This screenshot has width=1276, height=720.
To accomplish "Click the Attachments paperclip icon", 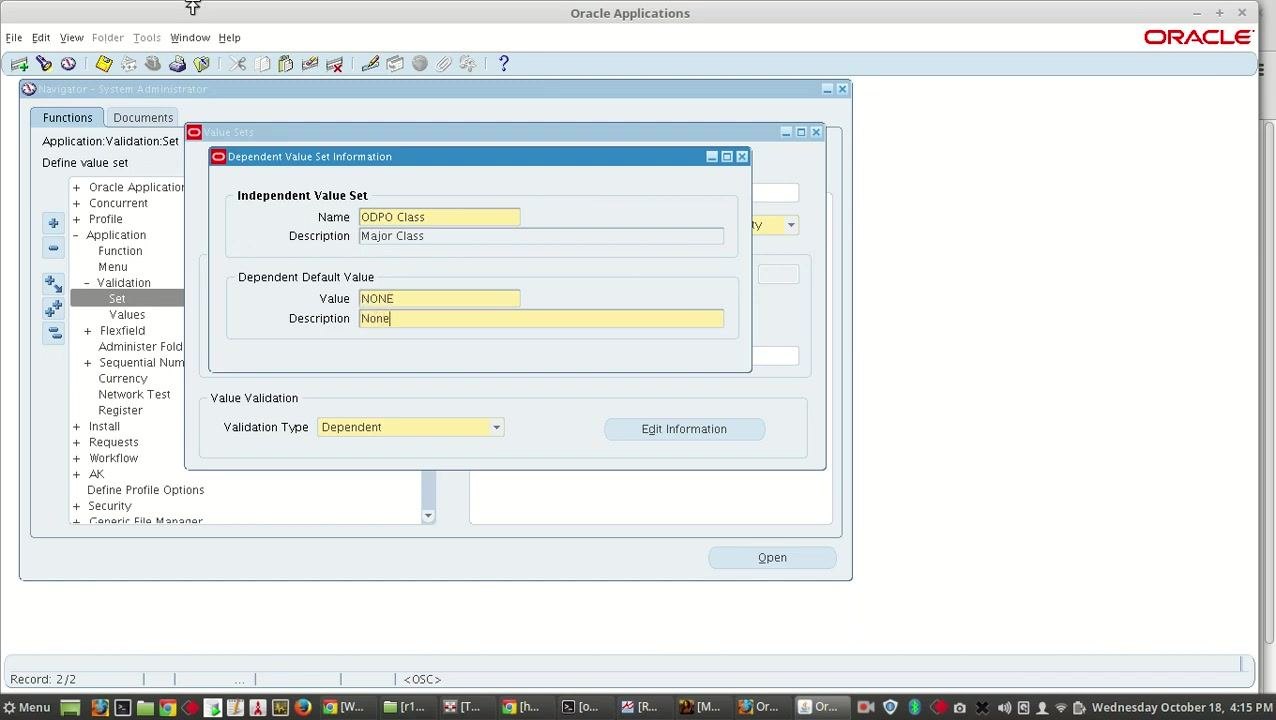I will (444, 64).
